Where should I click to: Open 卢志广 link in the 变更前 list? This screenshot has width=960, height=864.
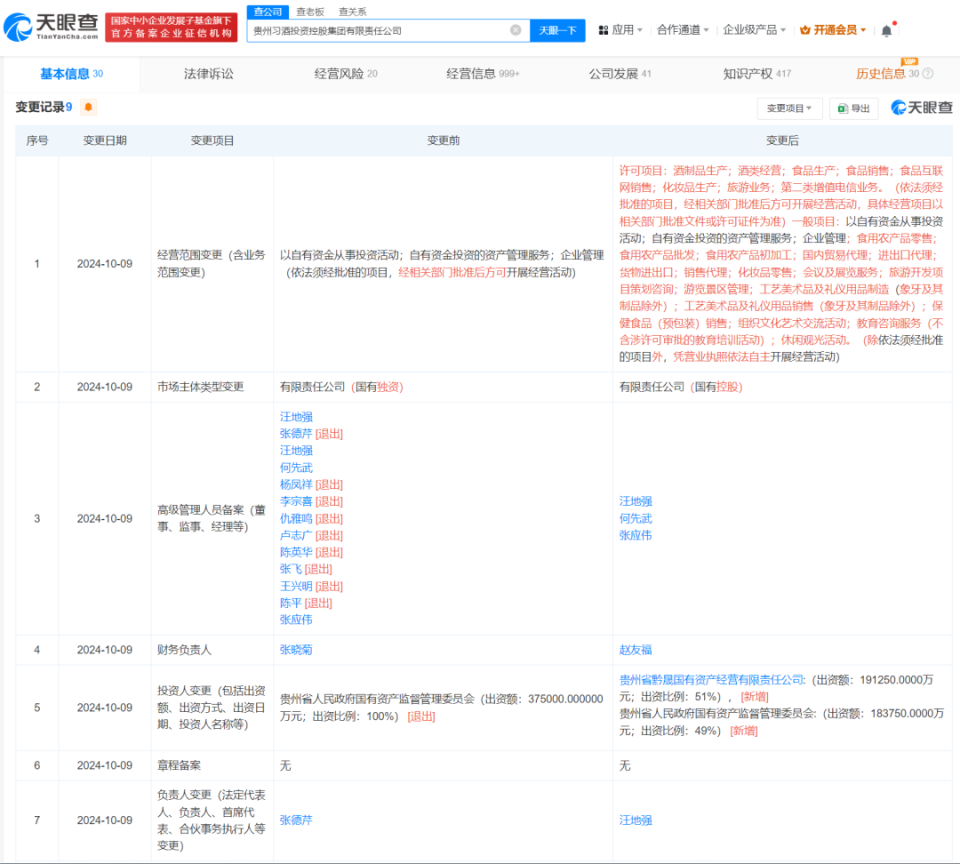point(296,536)
